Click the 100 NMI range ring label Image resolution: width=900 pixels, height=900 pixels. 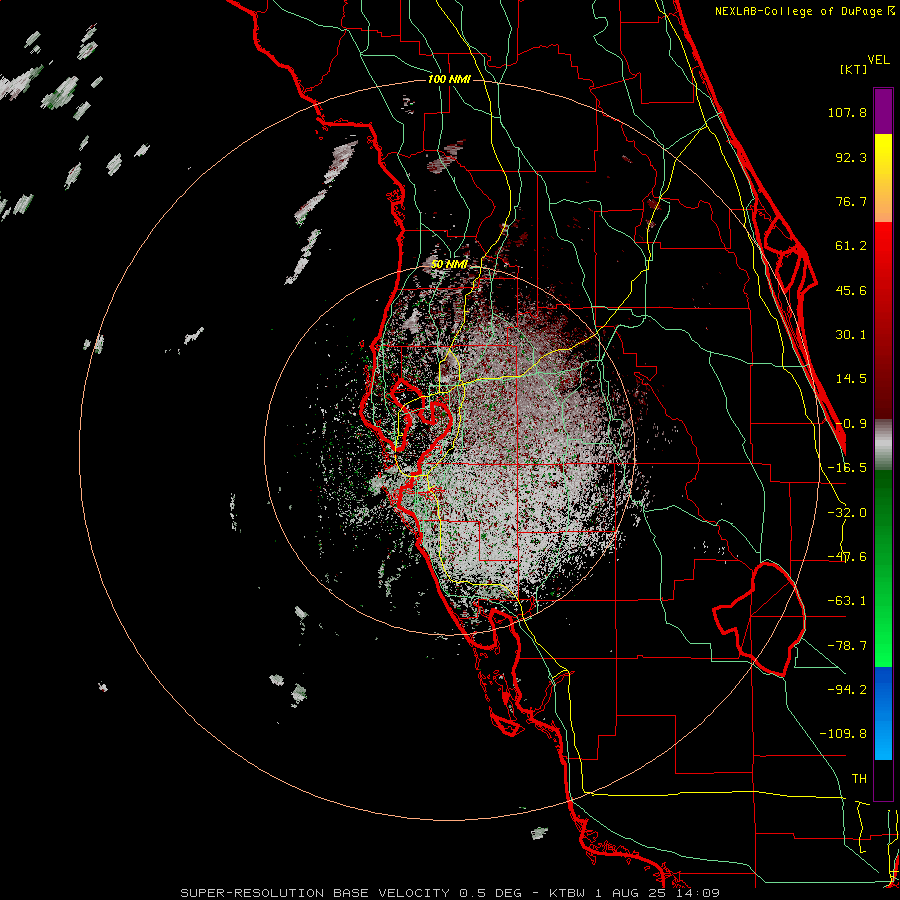click(x=449, y=79)
